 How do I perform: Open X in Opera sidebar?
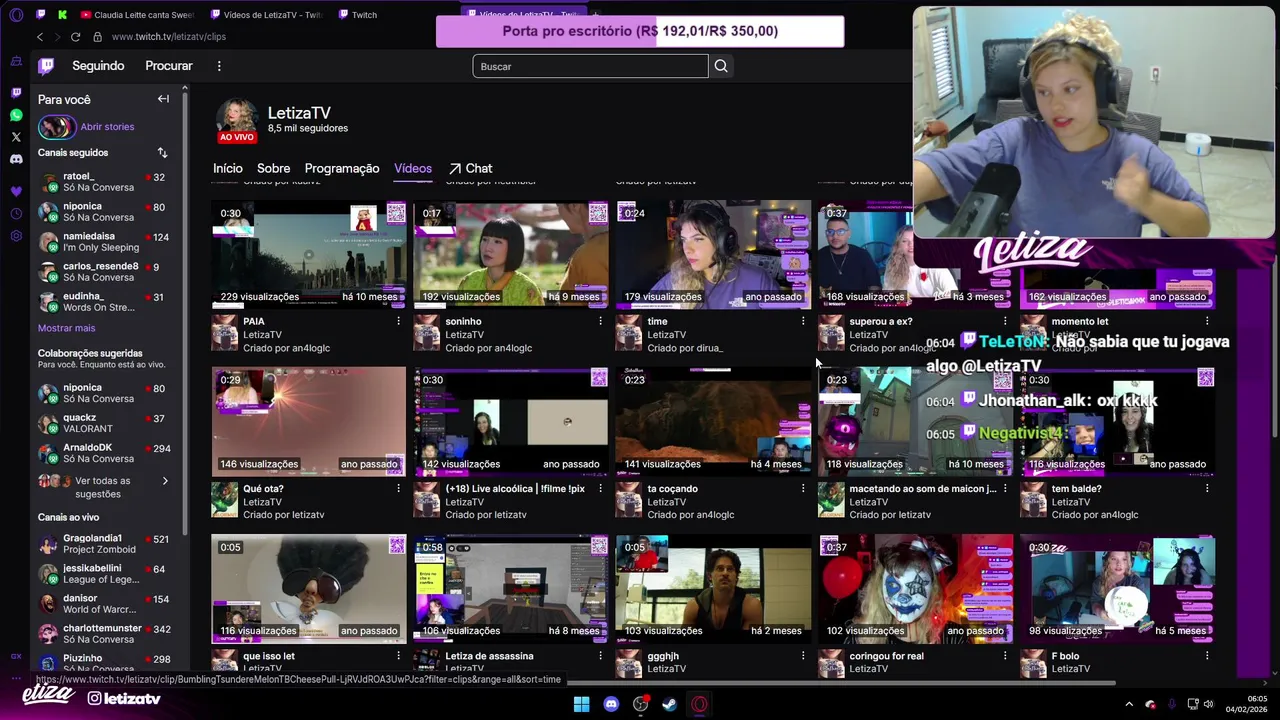tap(16, 137)
